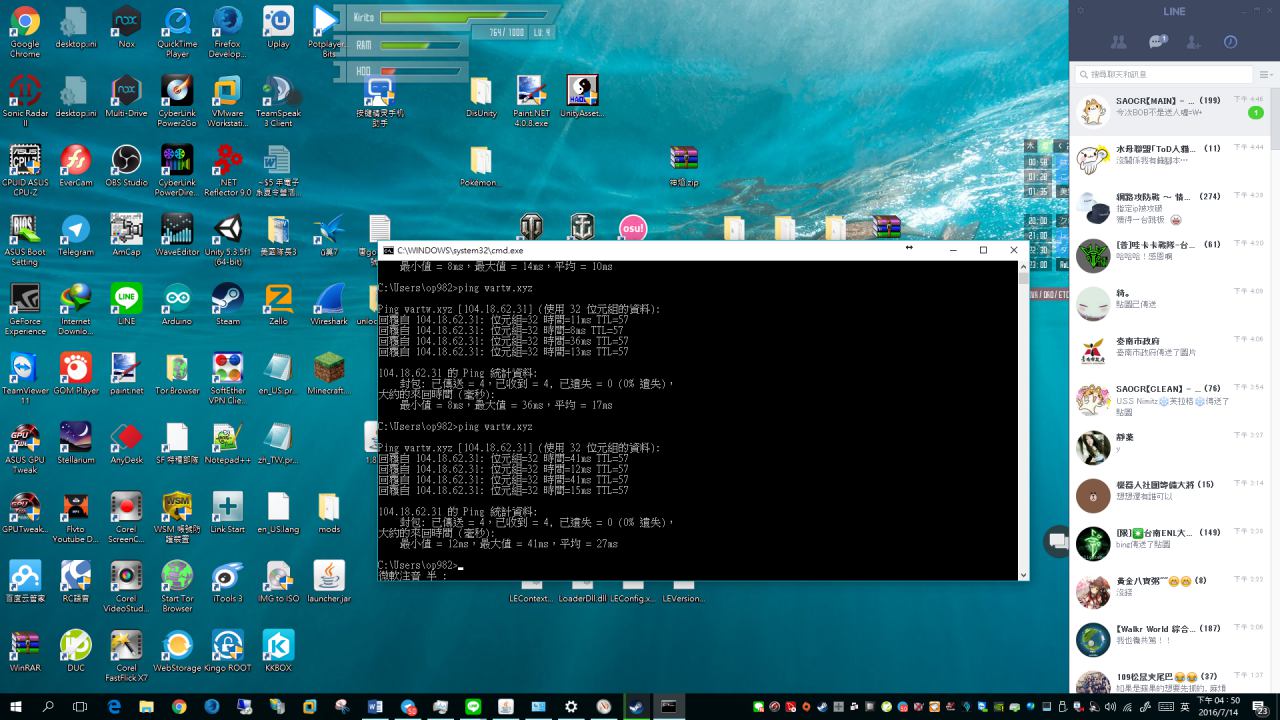Expand the chat list sort dropdown

pos(1265,74)
